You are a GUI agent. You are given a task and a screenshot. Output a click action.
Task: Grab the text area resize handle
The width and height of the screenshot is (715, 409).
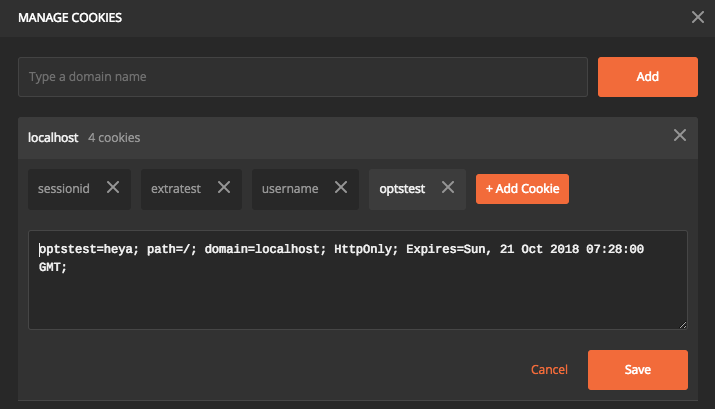pos(683,325)
